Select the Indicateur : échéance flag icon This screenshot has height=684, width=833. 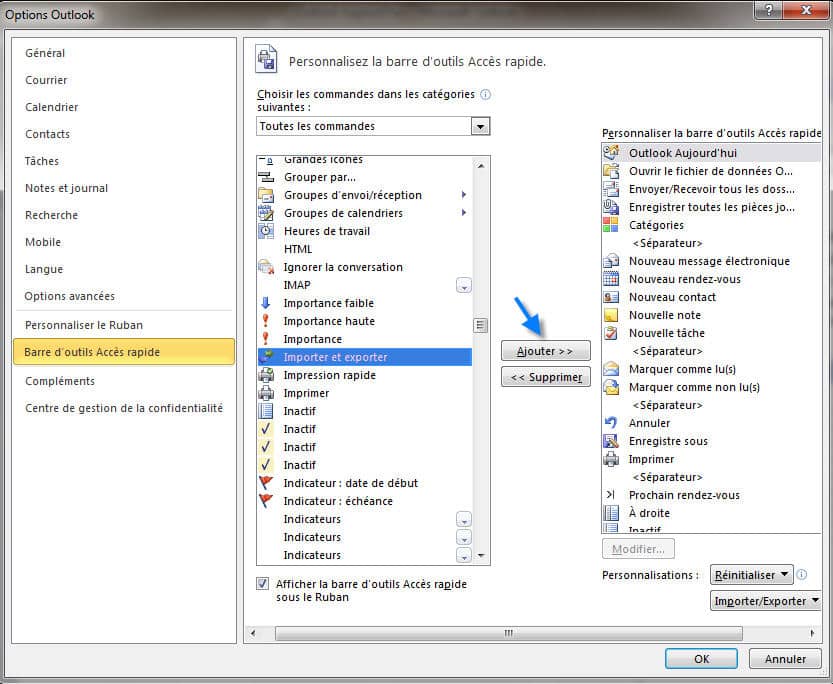[x=266, y=501]
